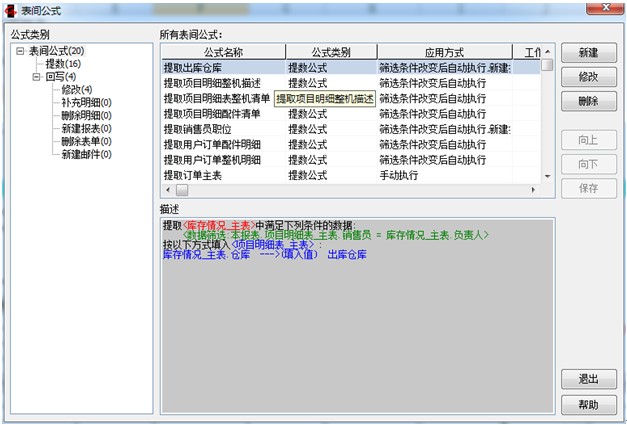Click 退出 to exit dialog
The width and height of the screenshot is (627, 425).
(x=588, y=380)
